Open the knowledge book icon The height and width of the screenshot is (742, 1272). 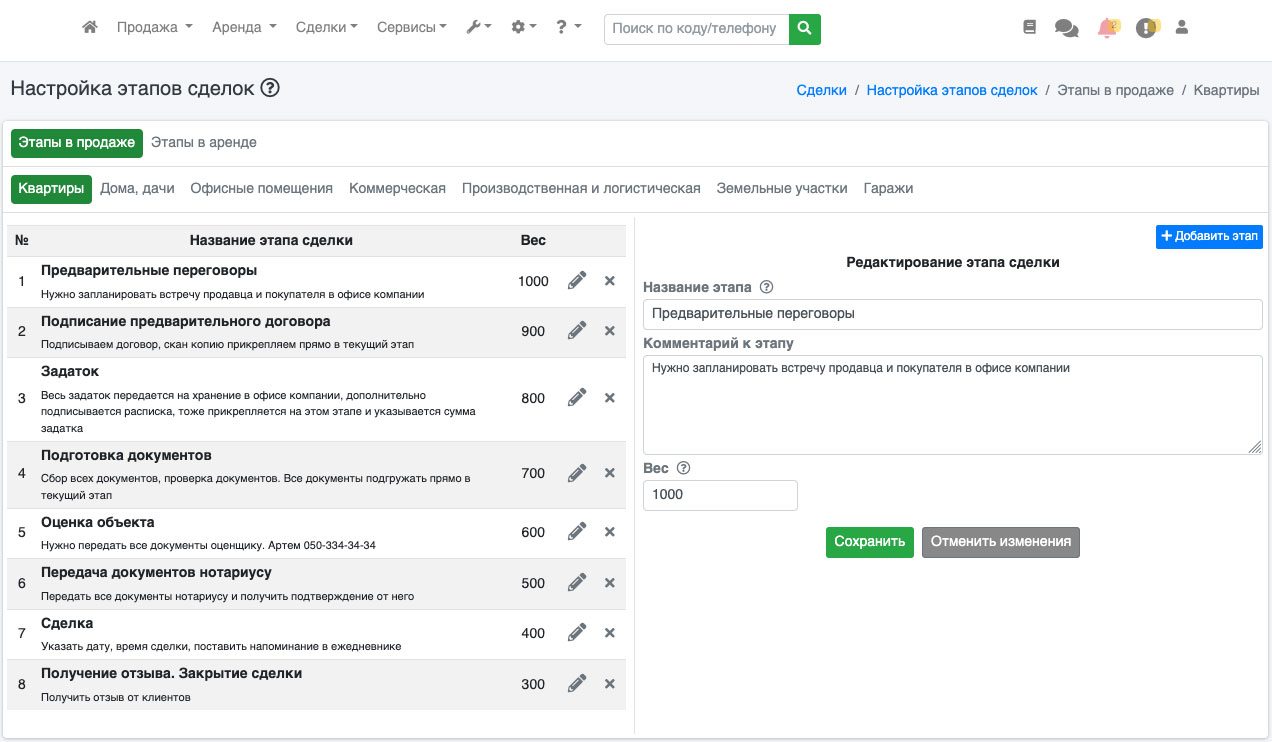[1030, 28]
